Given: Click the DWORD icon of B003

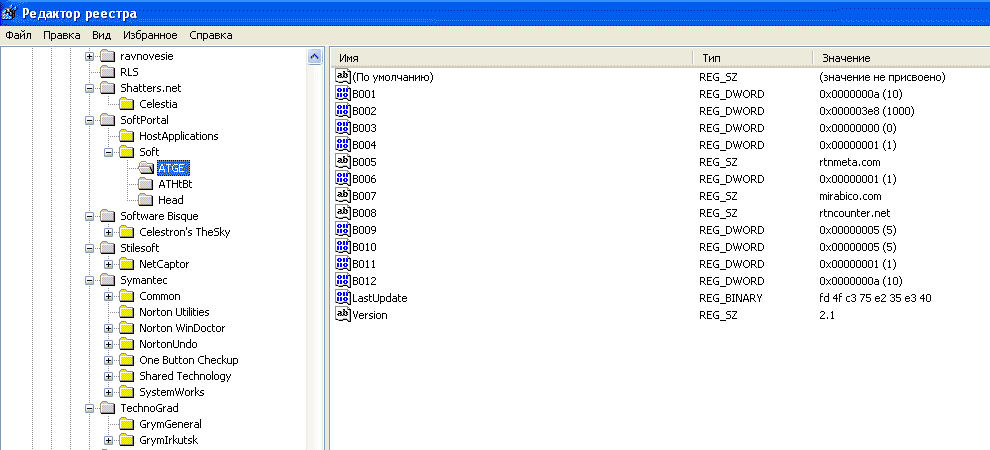Looking at the screenshot, I should 343,128.
